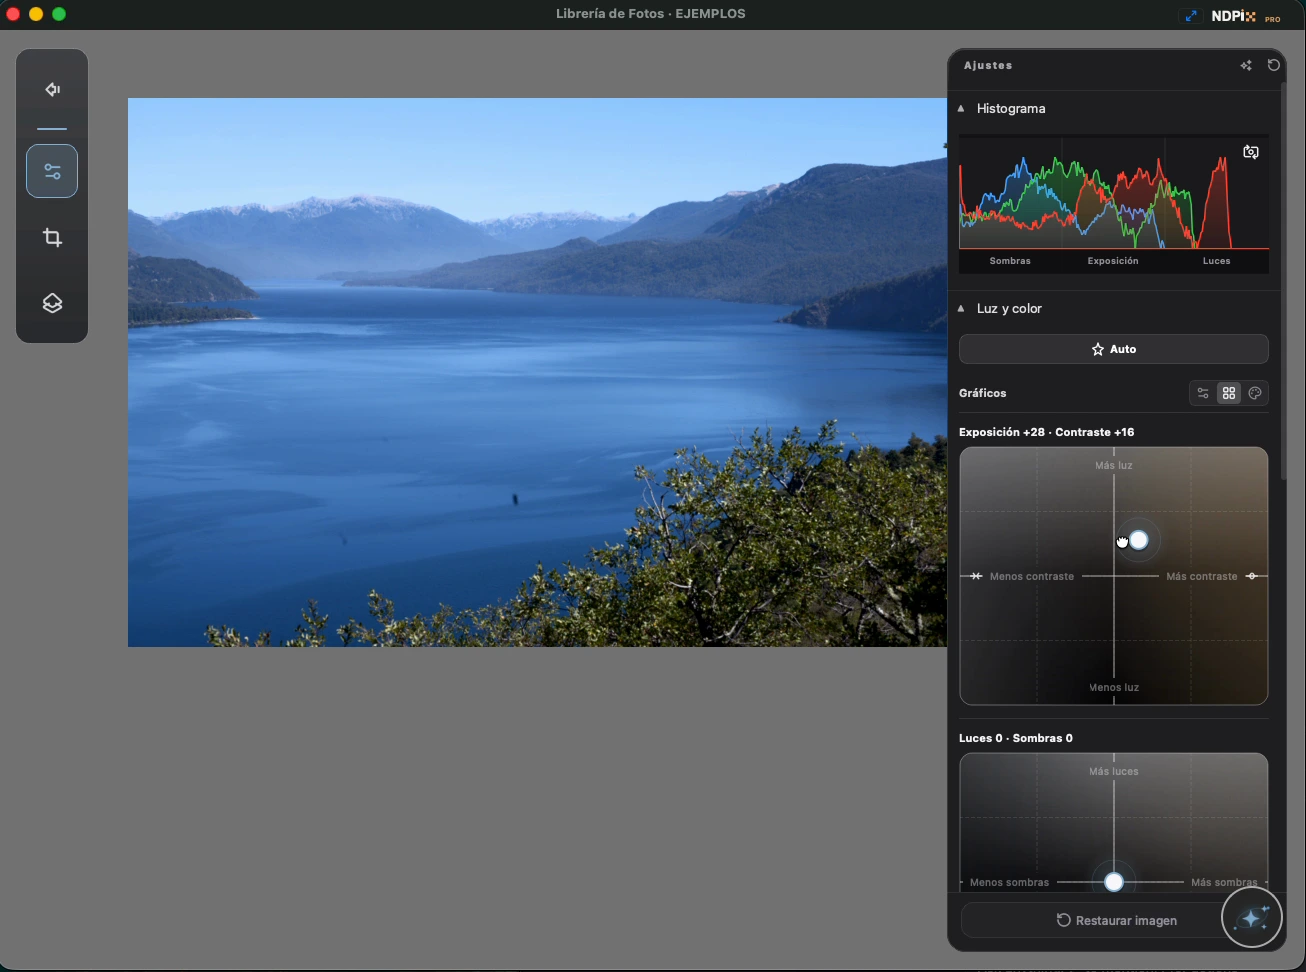
Task: Click the Exposición label under the histogram
Action: pos(1113,261)
